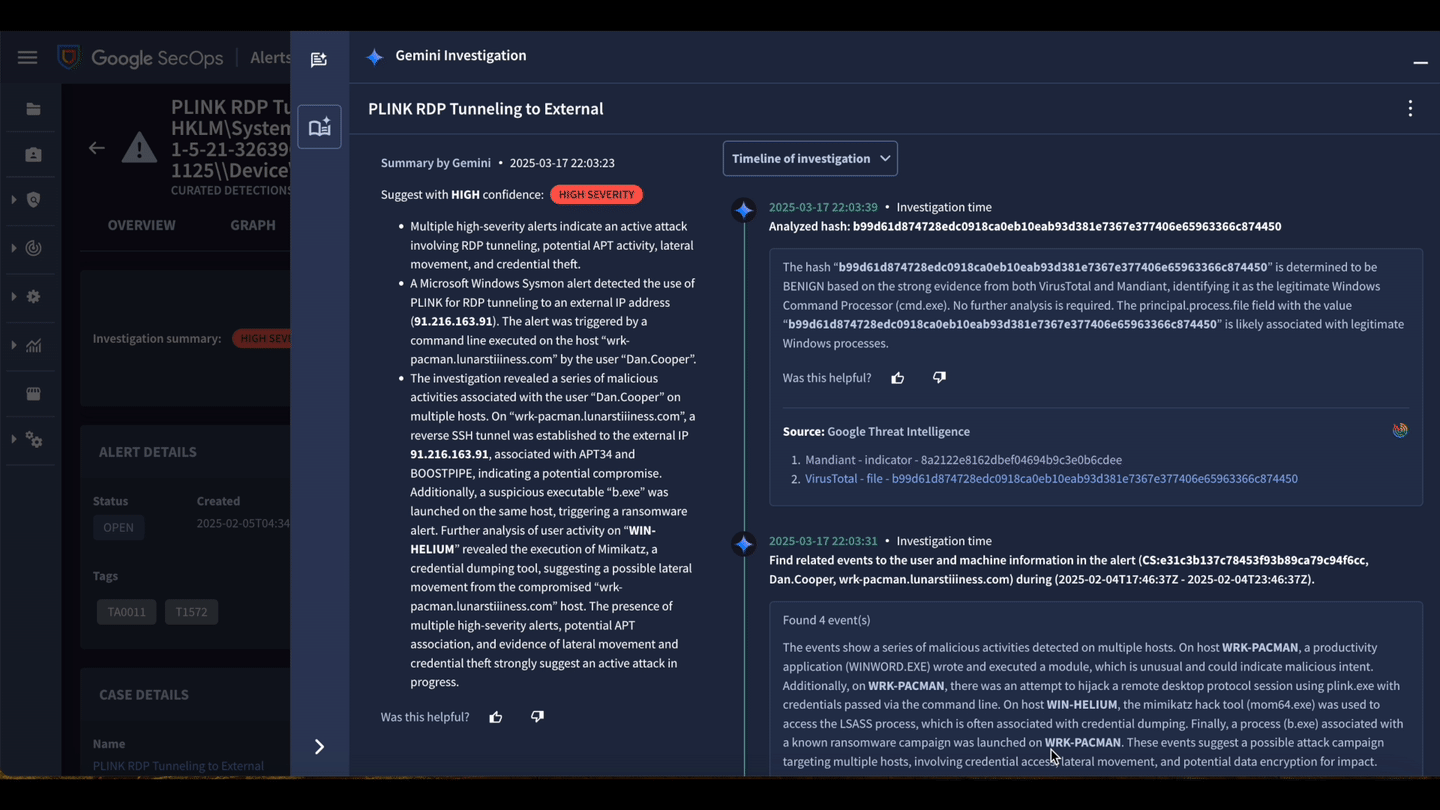Open the Timeline of investigation dropdown
This screenshot has width=1440, height=810.
tap(810, 159)
